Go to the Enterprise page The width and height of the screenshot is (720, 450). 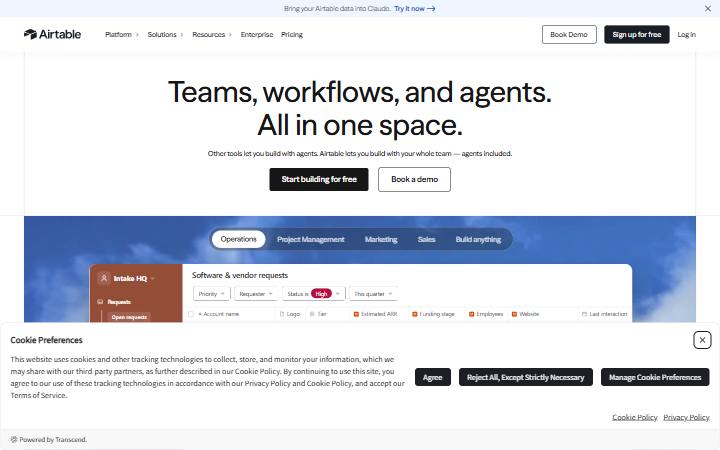[257, 34]
